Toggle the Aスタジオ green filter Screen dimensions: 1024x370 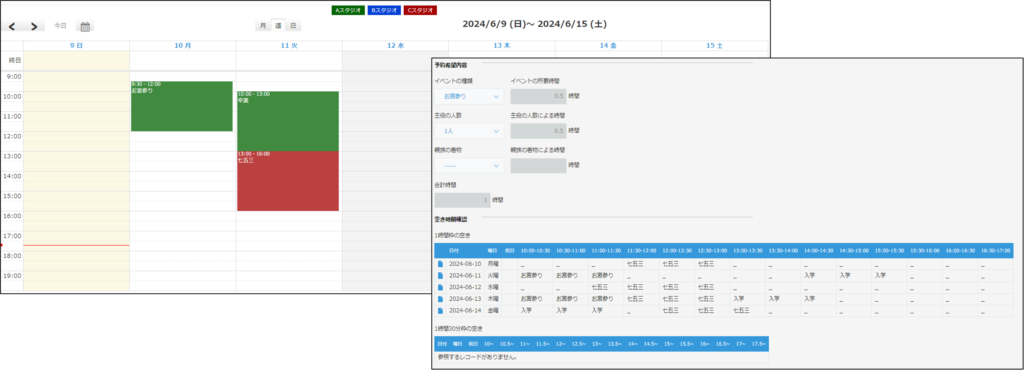[347, 10]
